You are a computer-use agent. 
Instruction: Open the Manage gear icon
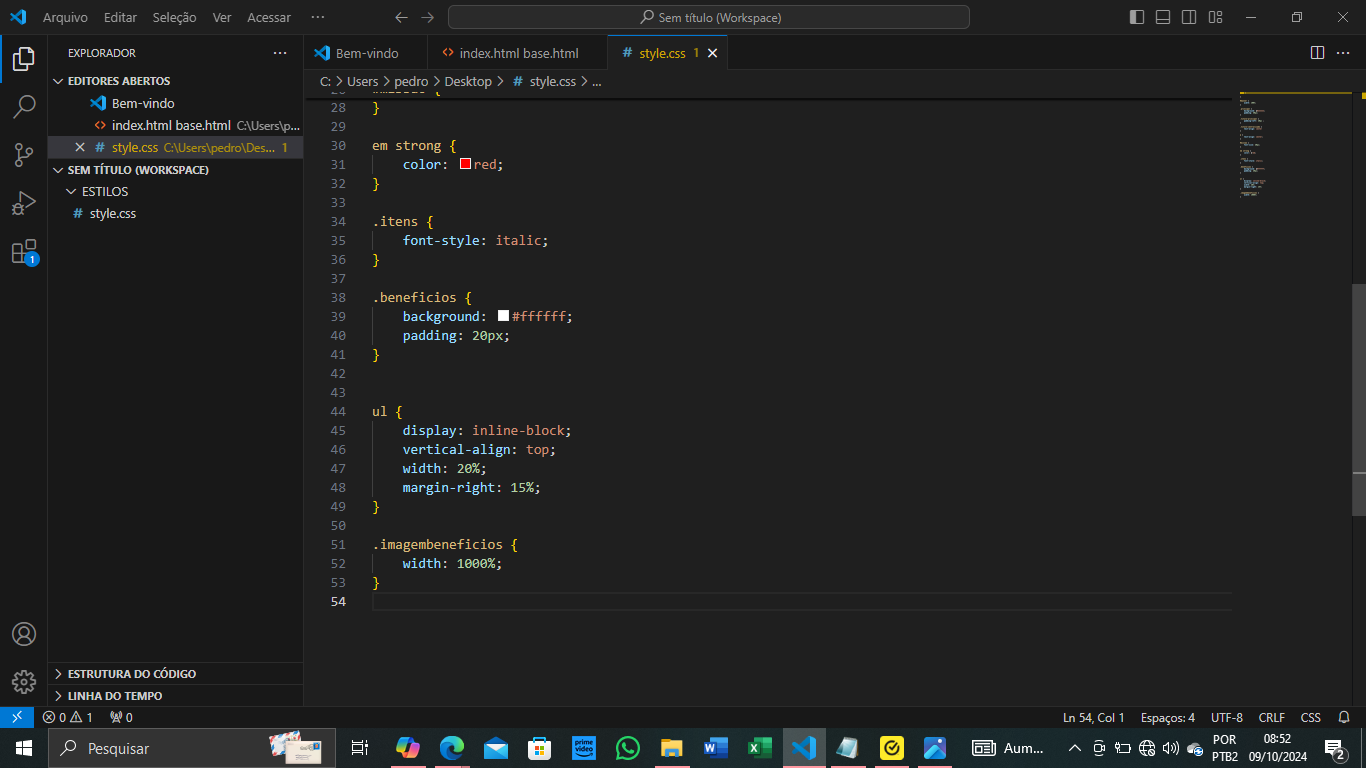point(24,682)
